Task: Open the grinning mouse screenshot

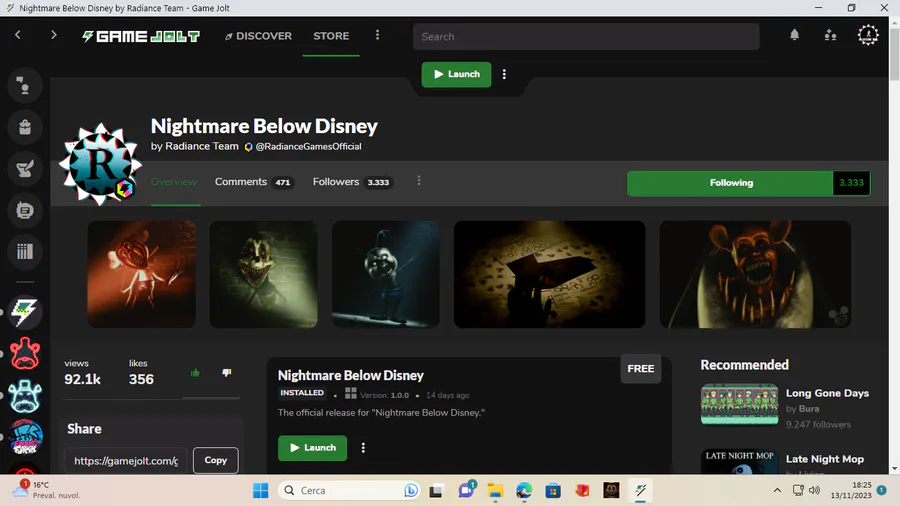Action: tap(263, 274)
